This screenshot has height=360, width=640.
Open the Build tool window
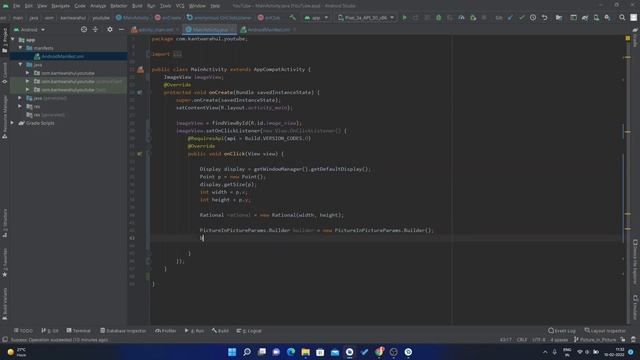[x=220, y=331]
